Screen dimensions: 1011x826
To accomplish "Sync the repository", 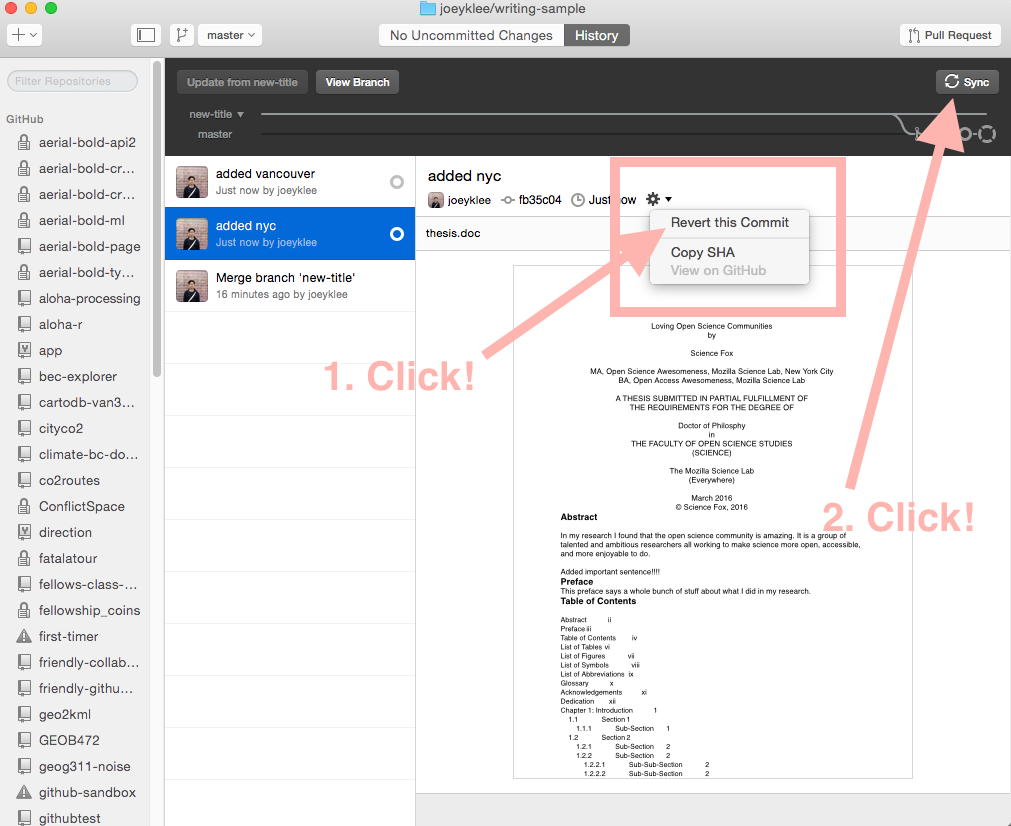I will pyautogui.click(x=967, y=82).
